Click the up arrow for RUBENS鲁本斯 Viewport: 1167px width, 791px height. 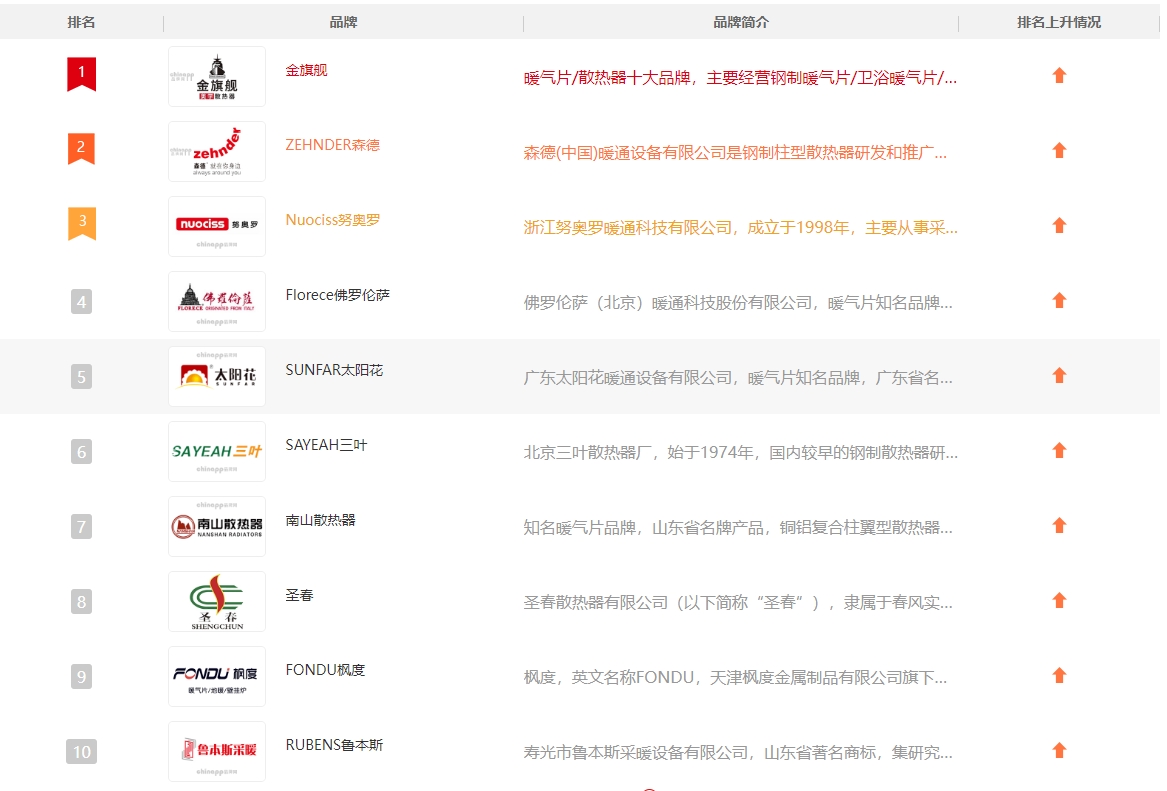tap(1059, 751)
